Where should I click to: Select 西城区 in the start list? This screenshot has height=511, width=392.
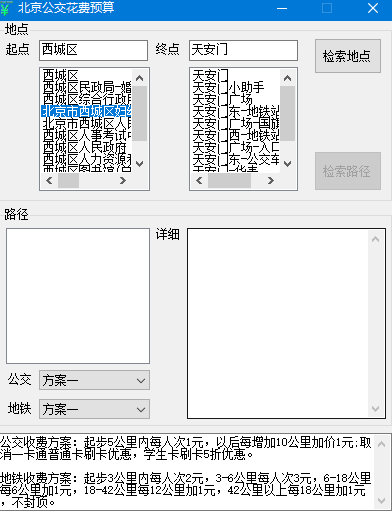pos(86,75)
